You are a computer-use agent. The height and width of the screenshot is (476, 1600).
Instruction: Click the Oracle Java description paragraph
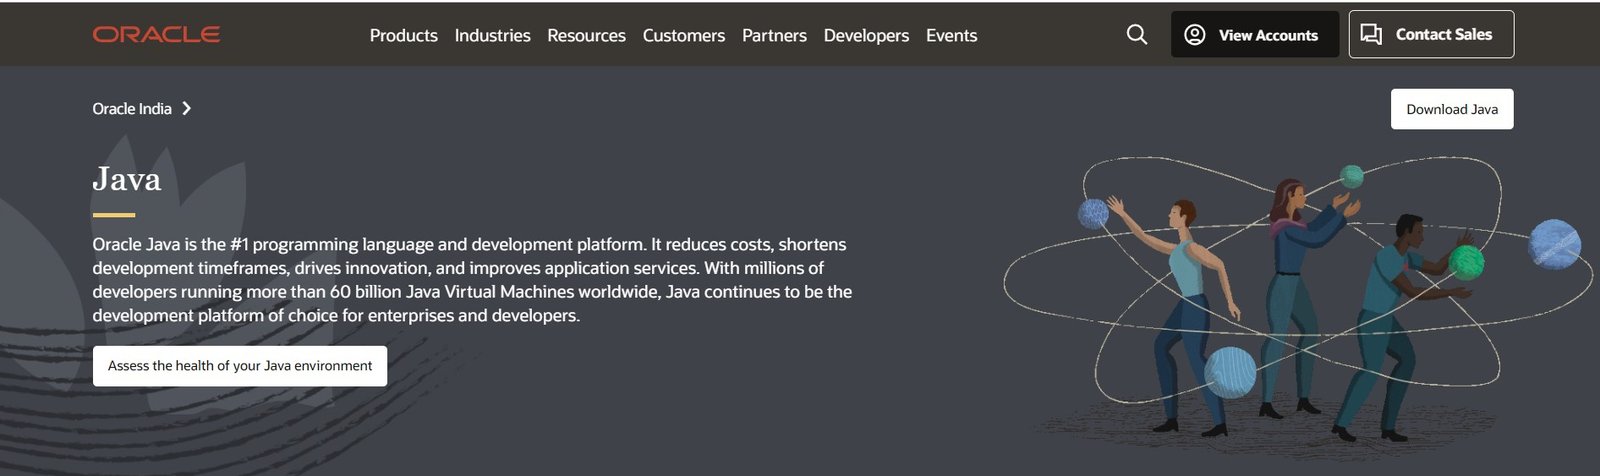(x=472, y=280)
